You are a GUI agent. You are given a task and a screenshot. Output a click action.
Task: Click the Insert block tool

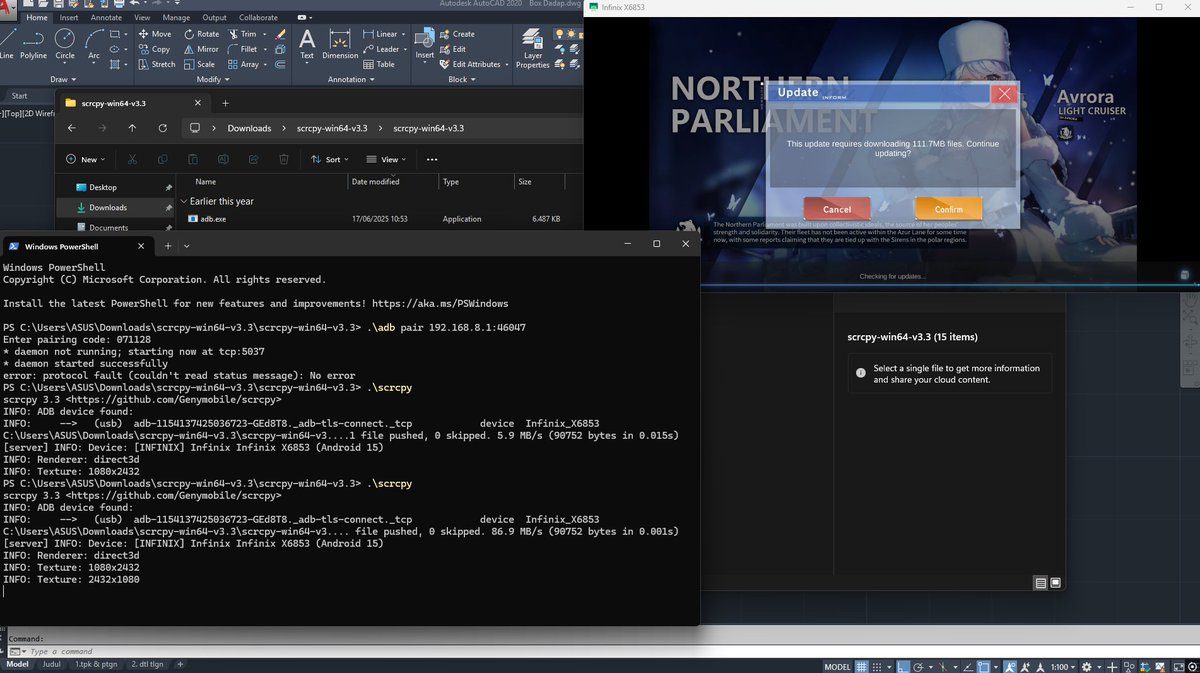click(x=425, y=44)
